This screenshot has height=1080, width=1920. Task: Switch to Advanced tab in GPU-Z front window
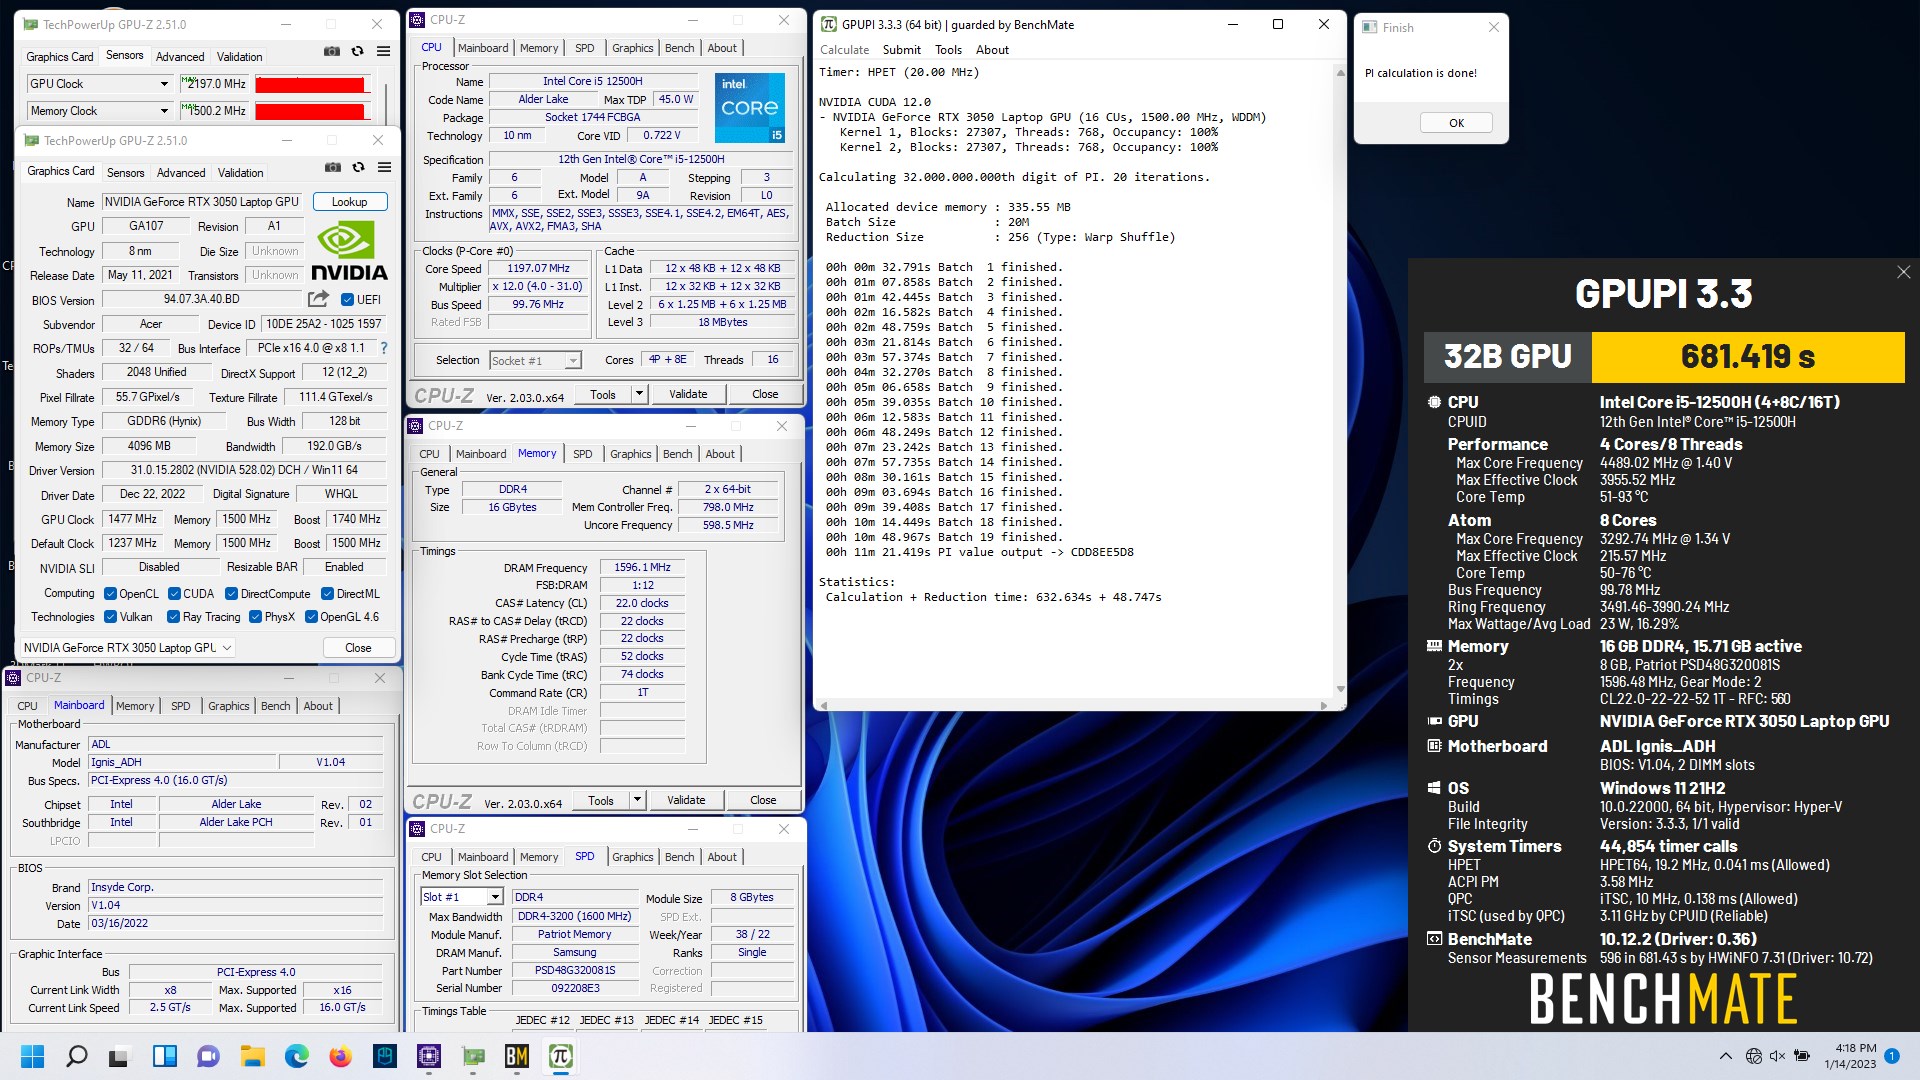click(181, 173)
